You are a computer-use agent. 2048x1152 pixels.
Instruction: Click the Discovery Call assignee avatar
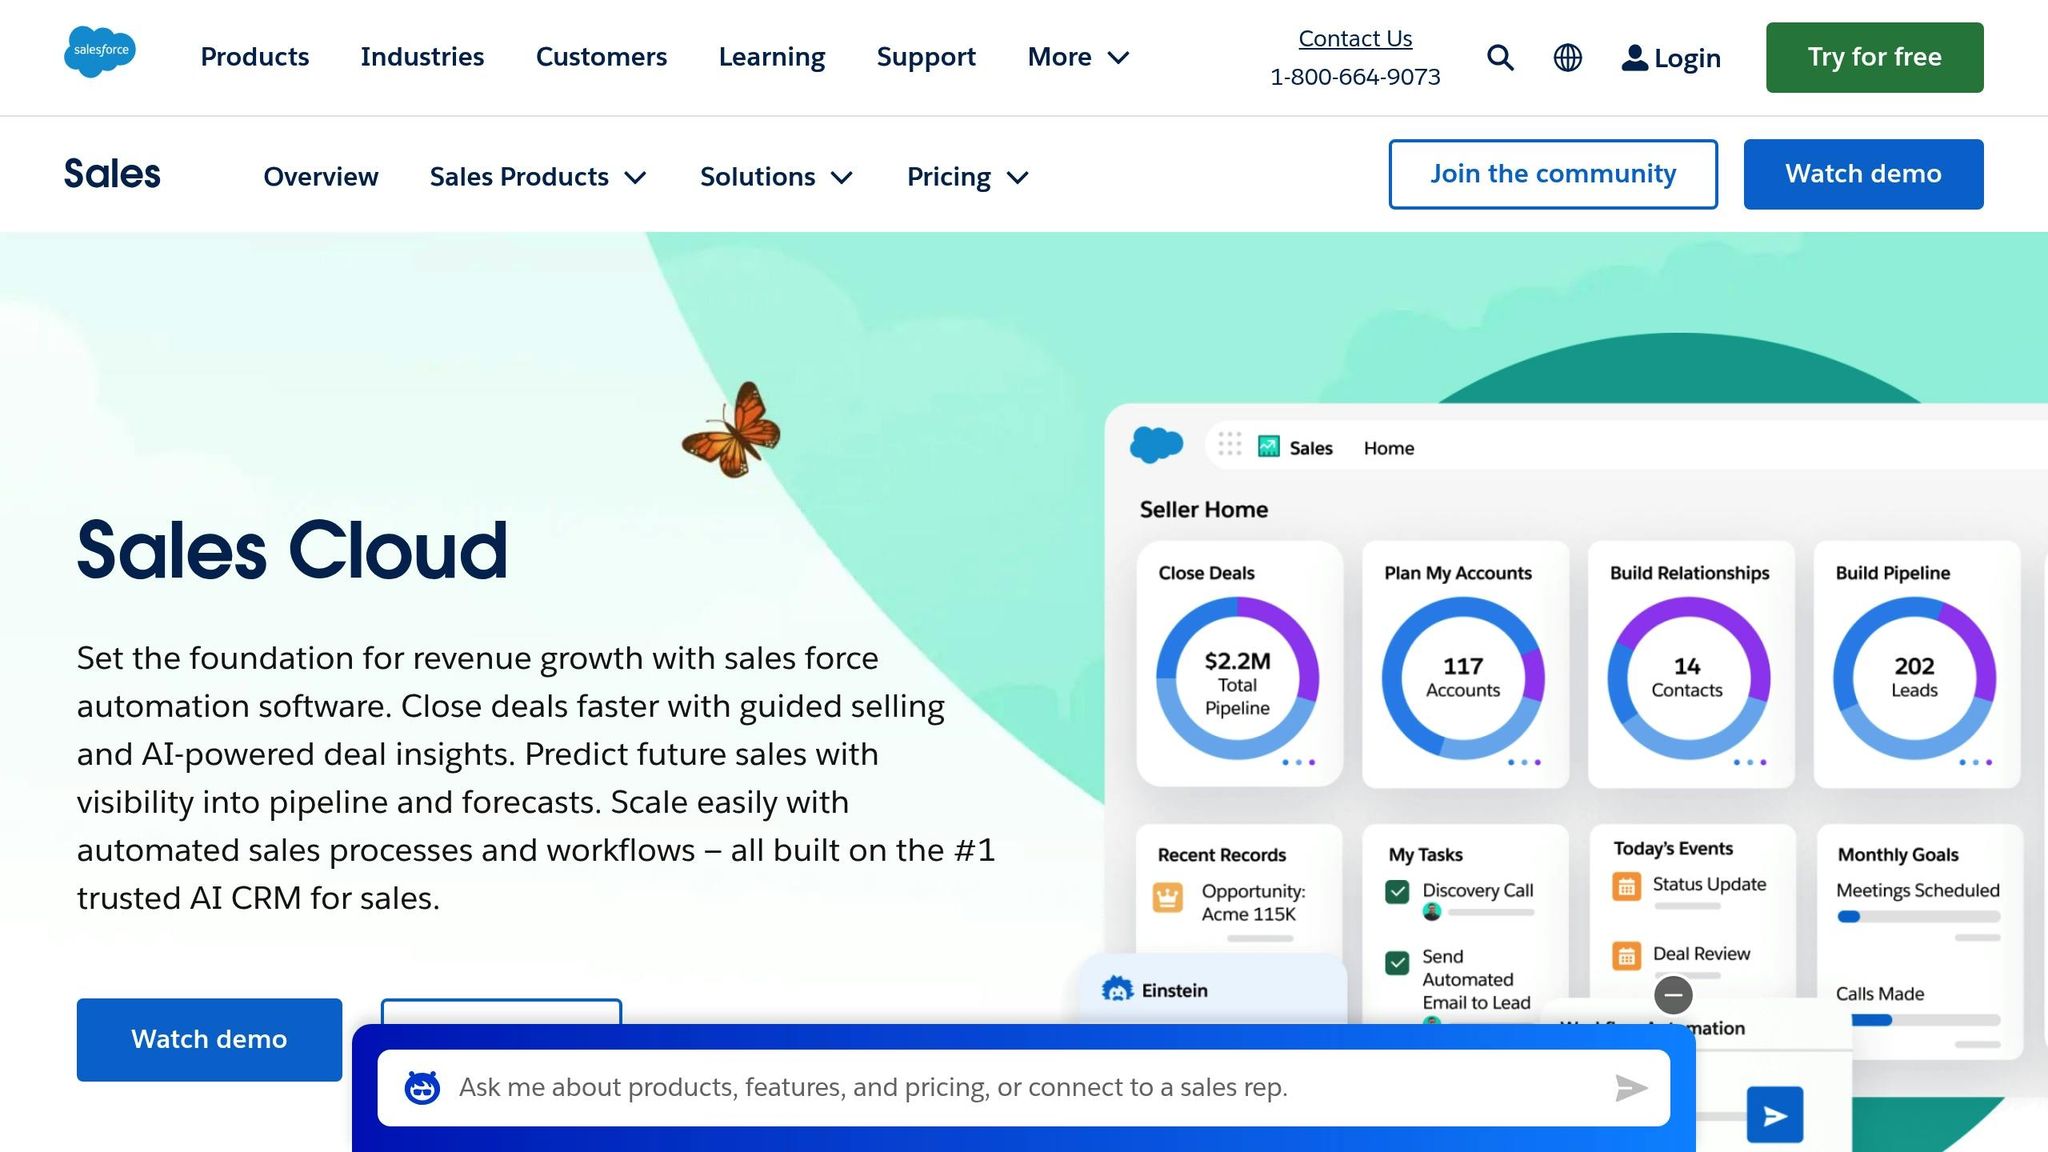[x=1432, y=911]
